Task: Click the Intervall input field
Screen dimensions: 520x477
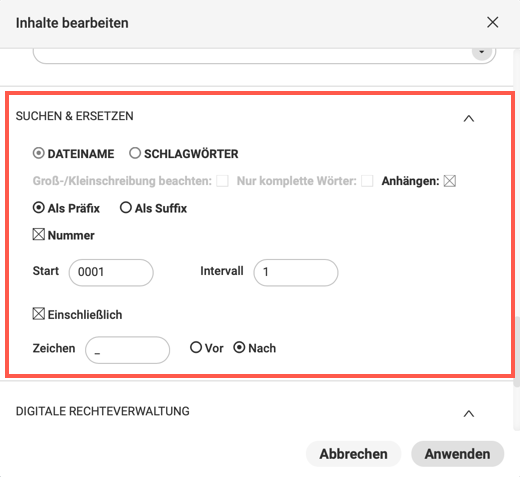Action: [x=296, y=272]
